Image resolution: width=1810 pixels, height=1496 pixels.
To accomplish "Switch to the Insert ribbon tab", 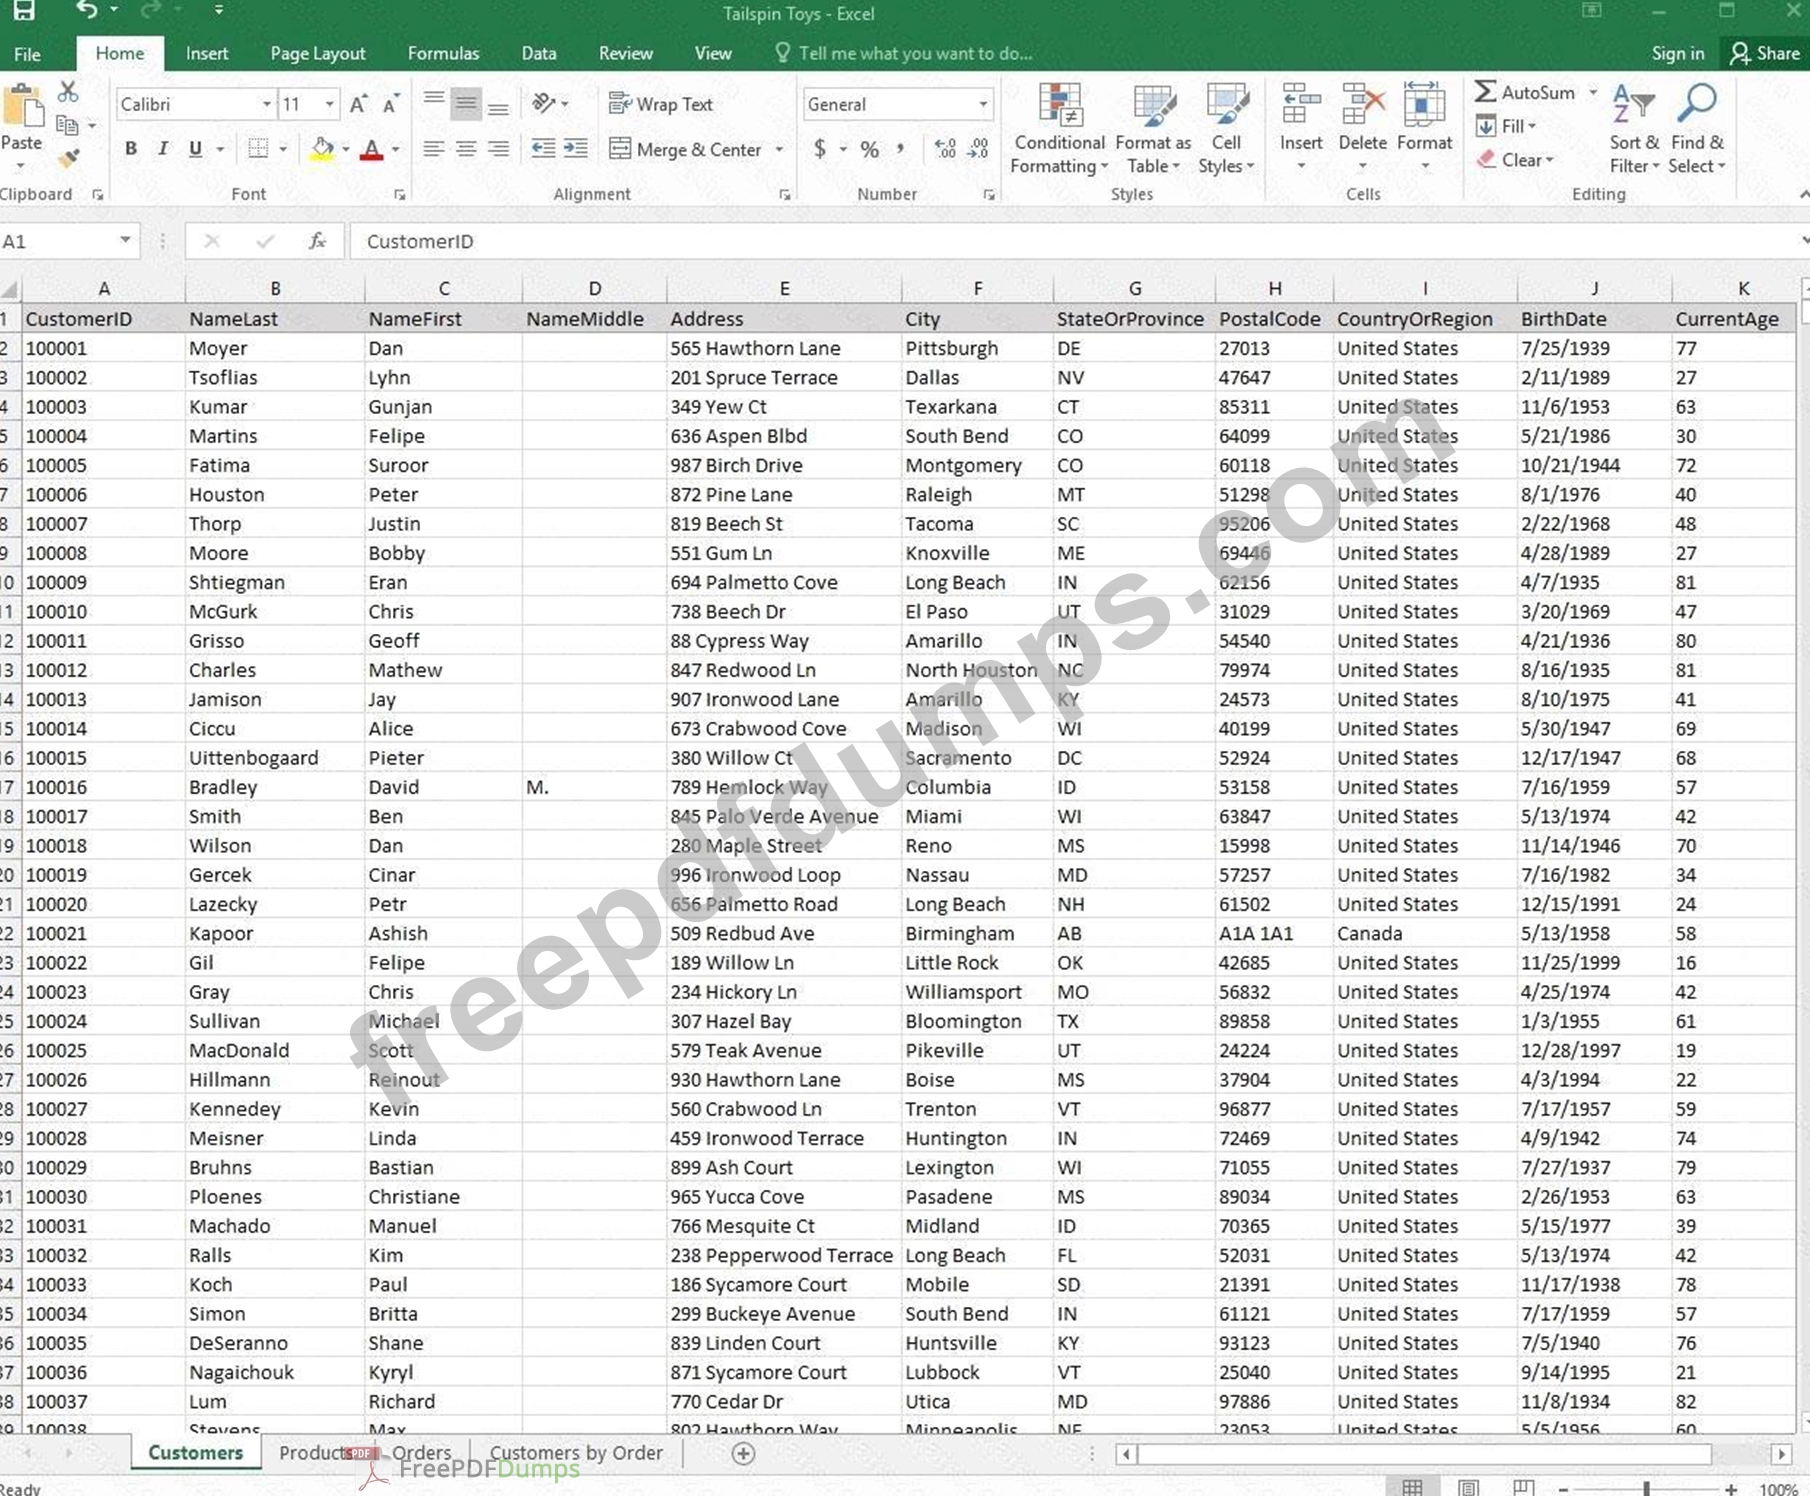I will (207, 53).
